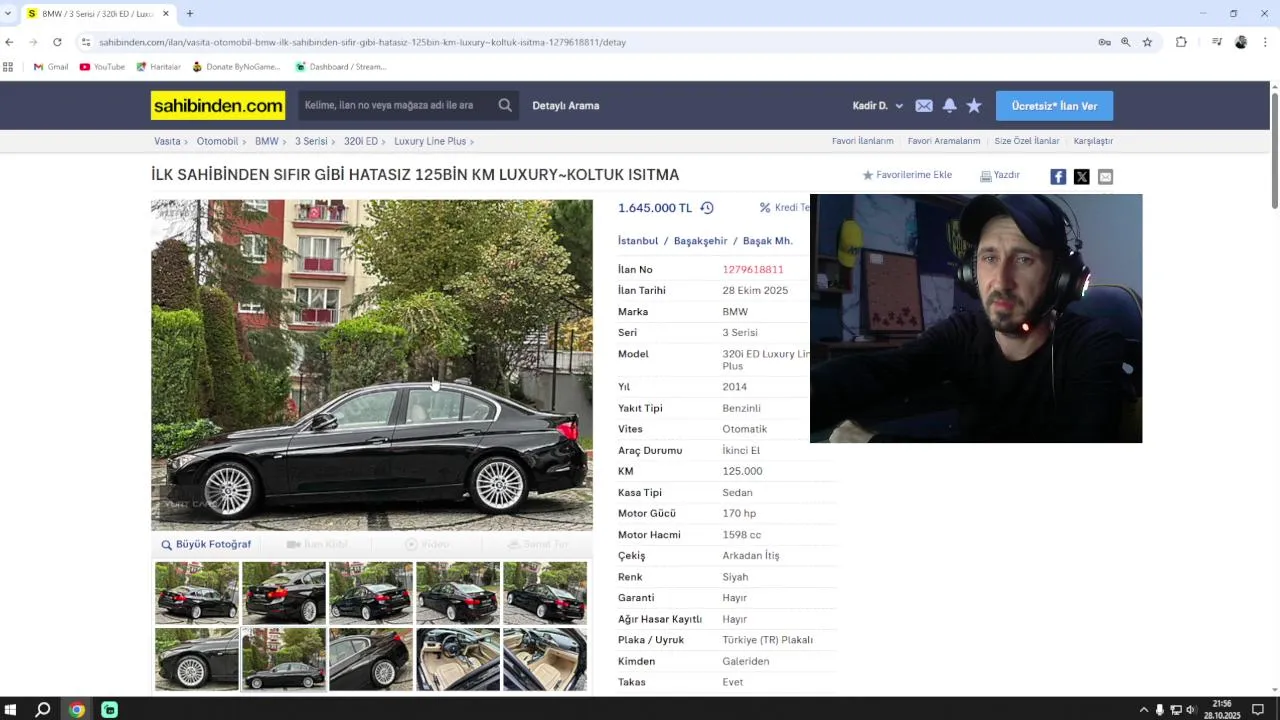
Task: Click Yazdır print link
Action: pos(1000,175)
